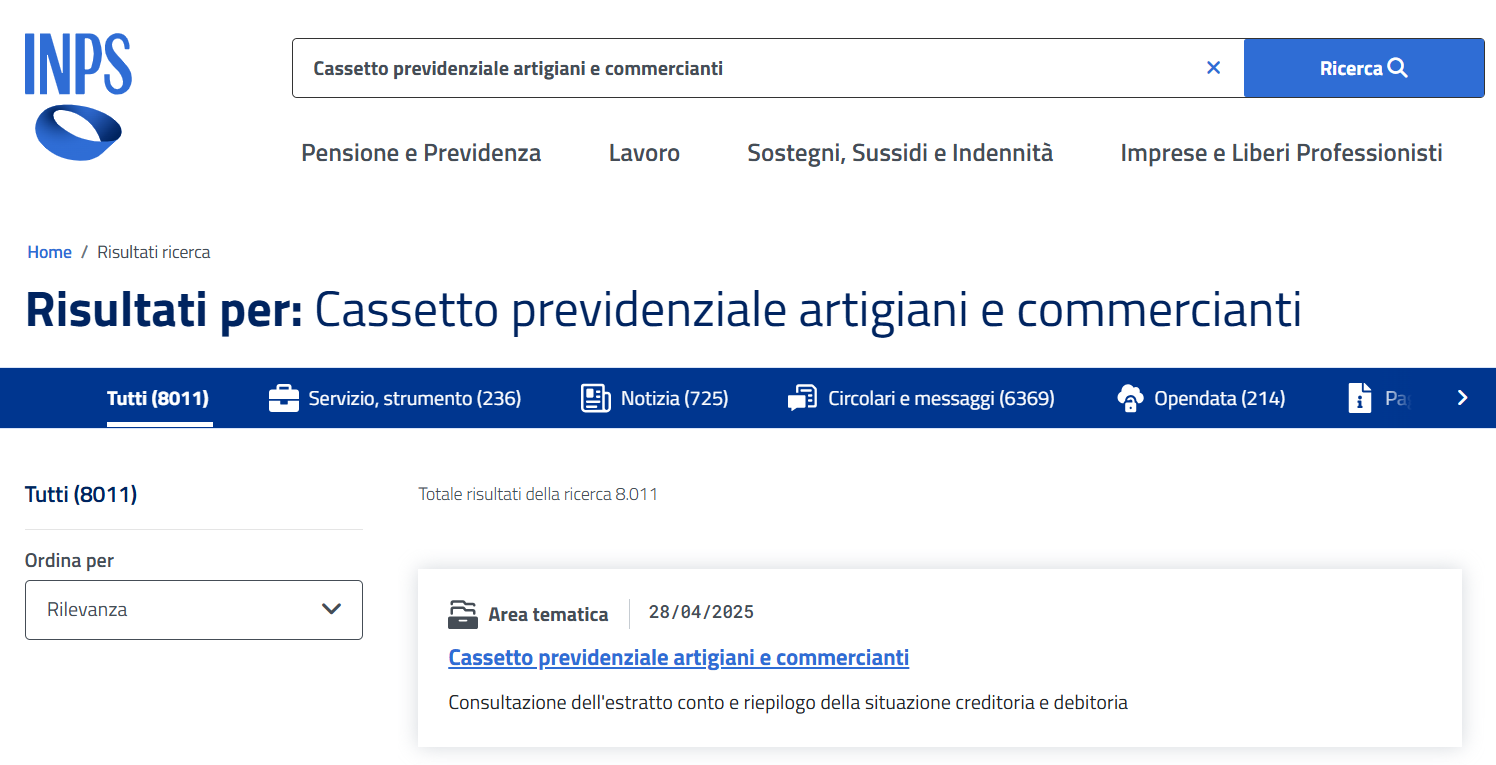Viewport: 1496px width, 765px height.
Task: Click the speech bubble icon on Circolari e messaggi
Action: tap(803, 398)
